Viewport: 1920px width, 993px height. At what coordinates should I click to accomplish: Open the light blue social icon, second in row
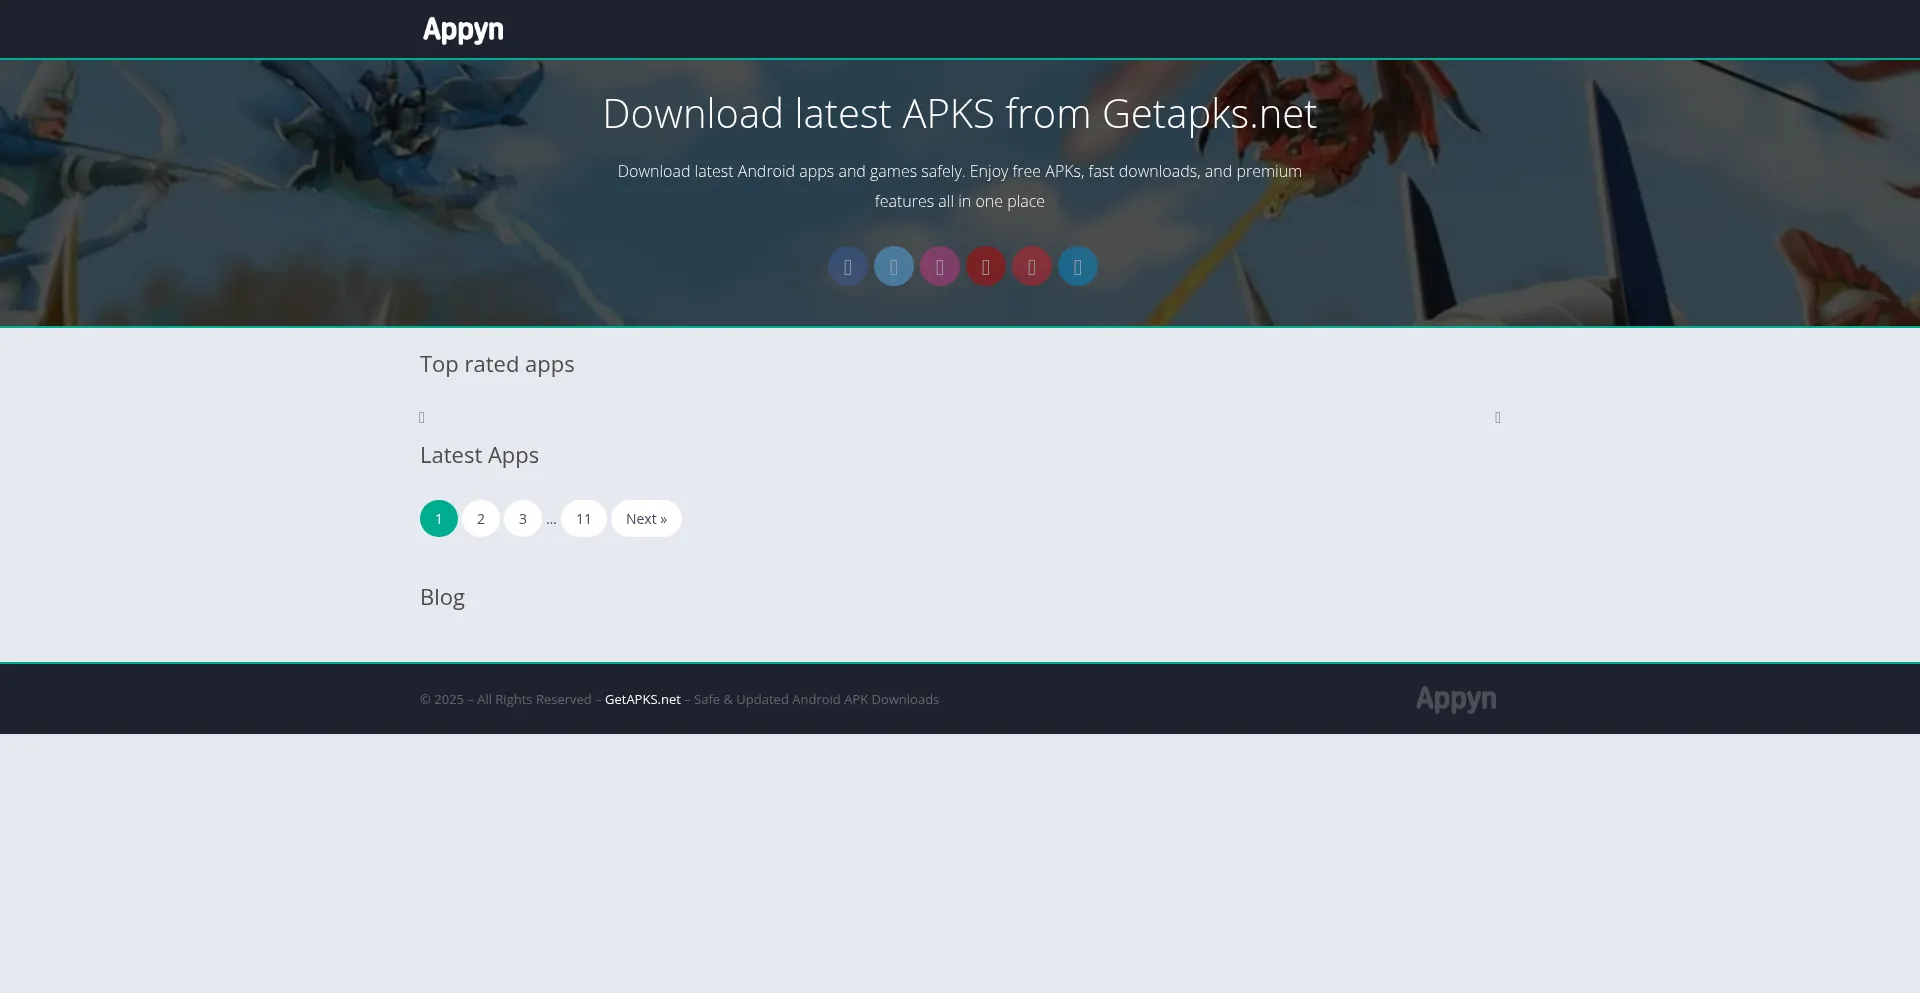tap(894, 267)
